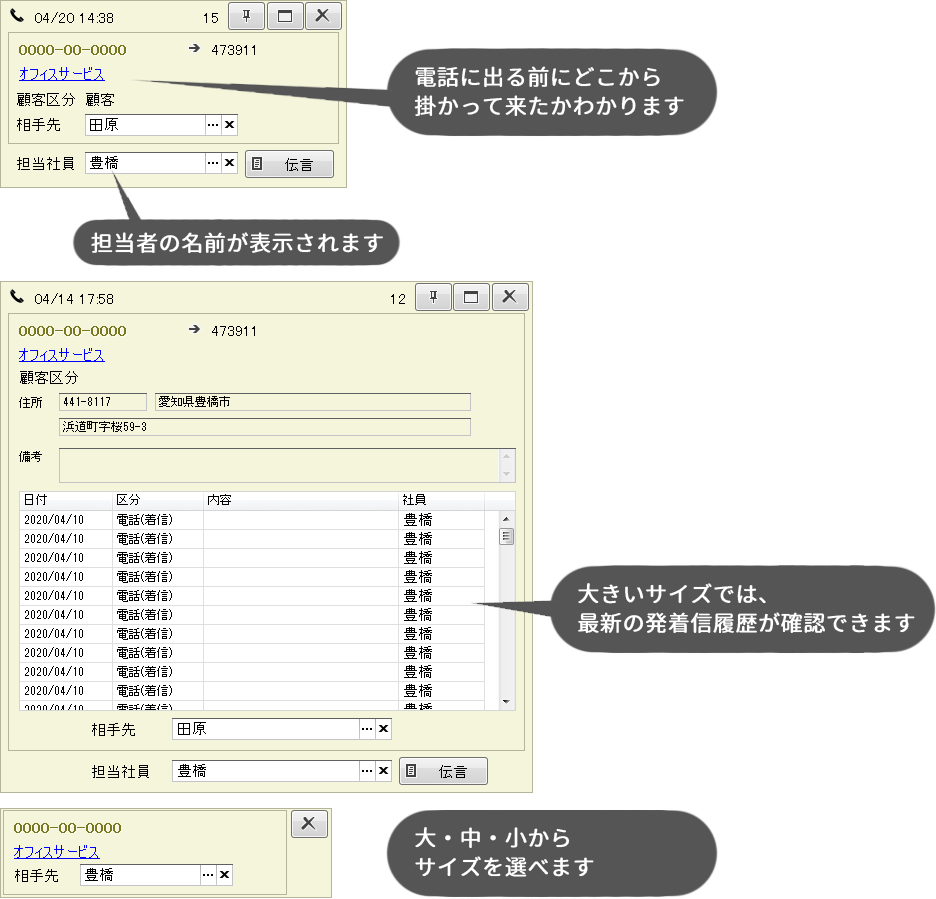The width and height of the screenshot is (936, 899).
Task: Open the オフィスサービス link in the 04/14 popup
Action: (61, 355)
